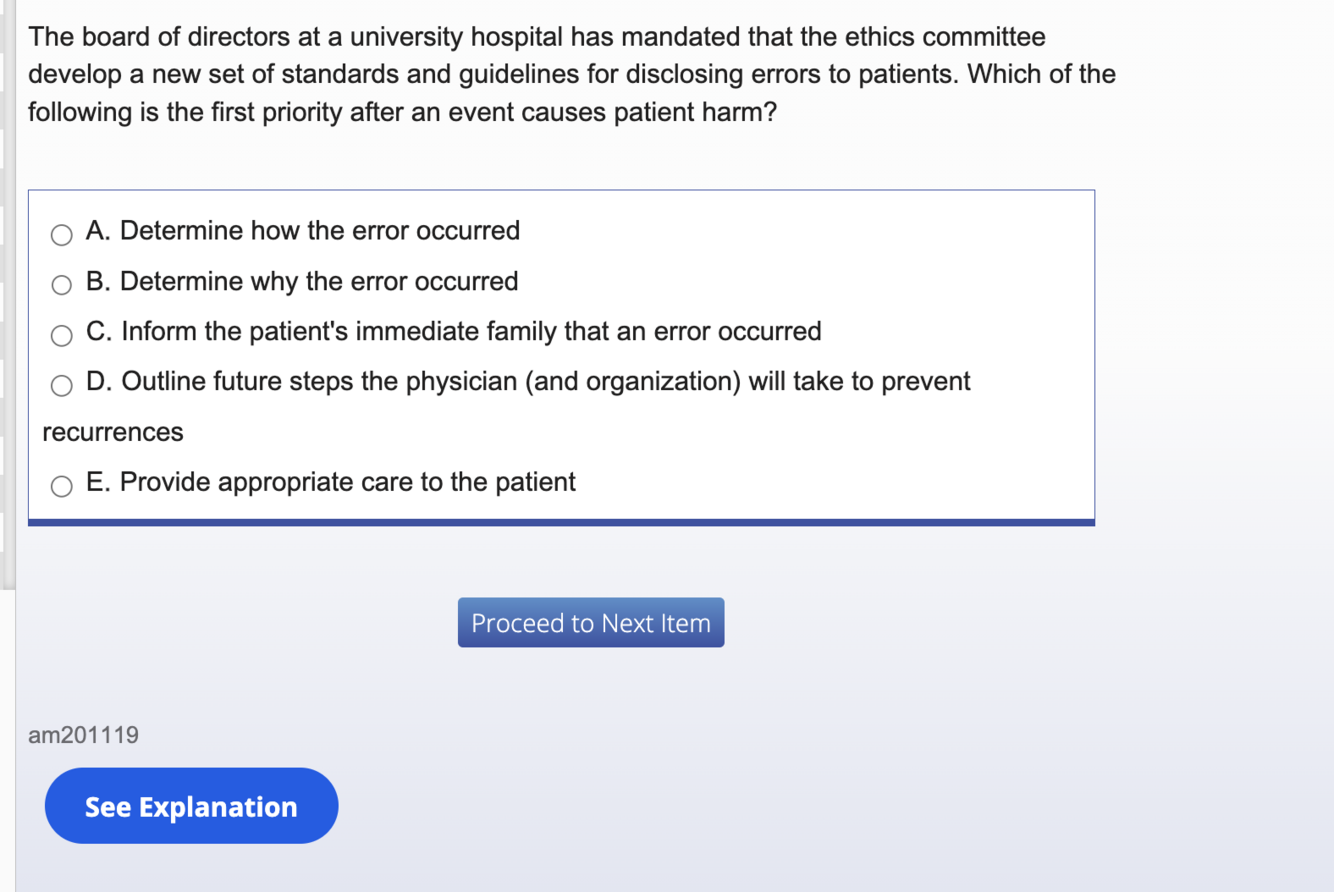
Task: Open the See Explanation button
Action: [x=191, y=806]
